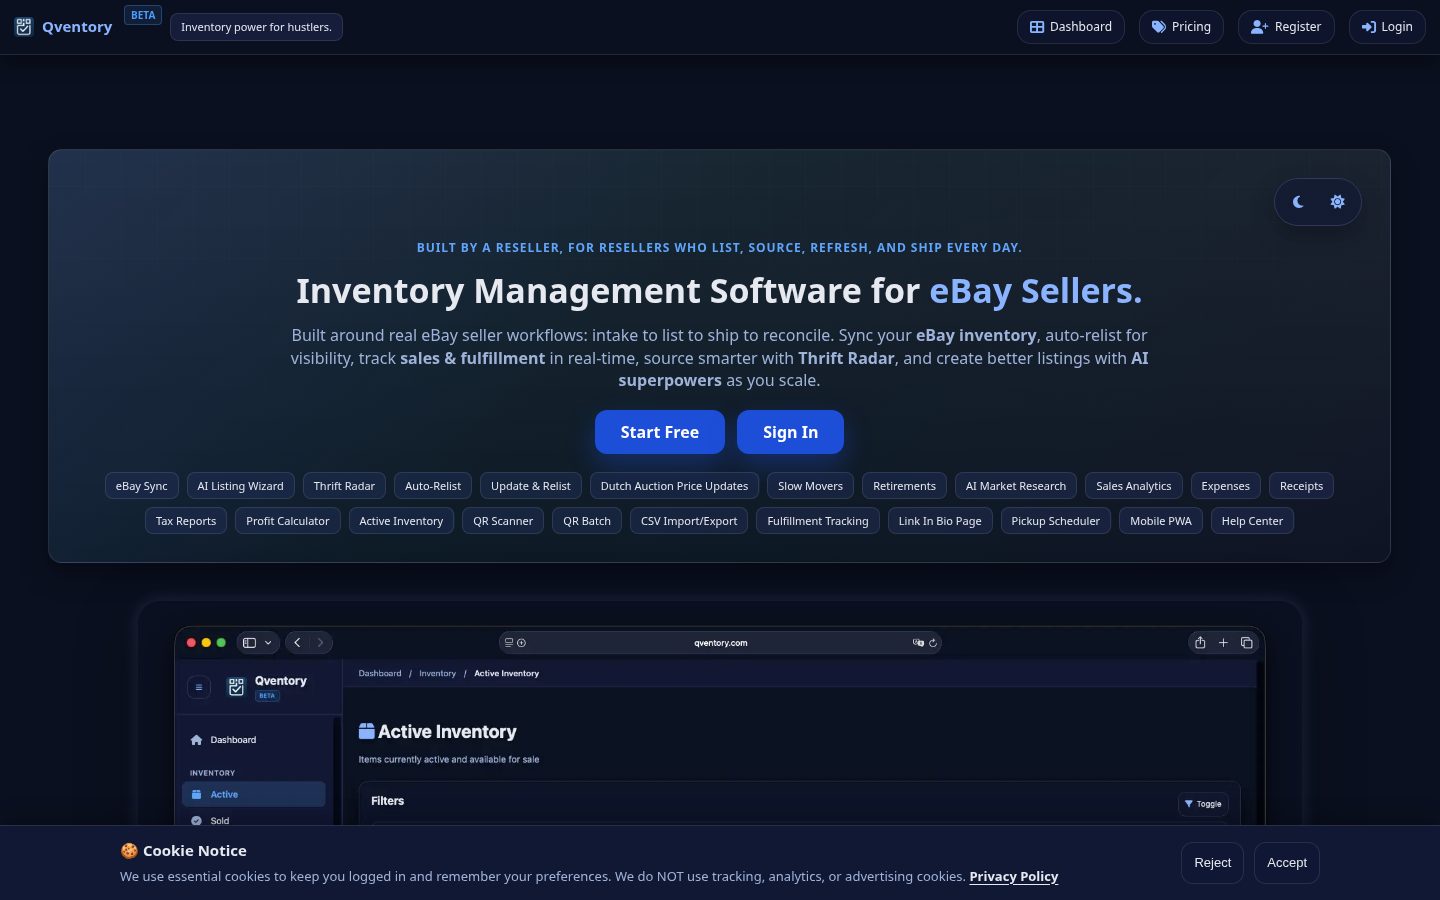Click the Start Free button

660,432
